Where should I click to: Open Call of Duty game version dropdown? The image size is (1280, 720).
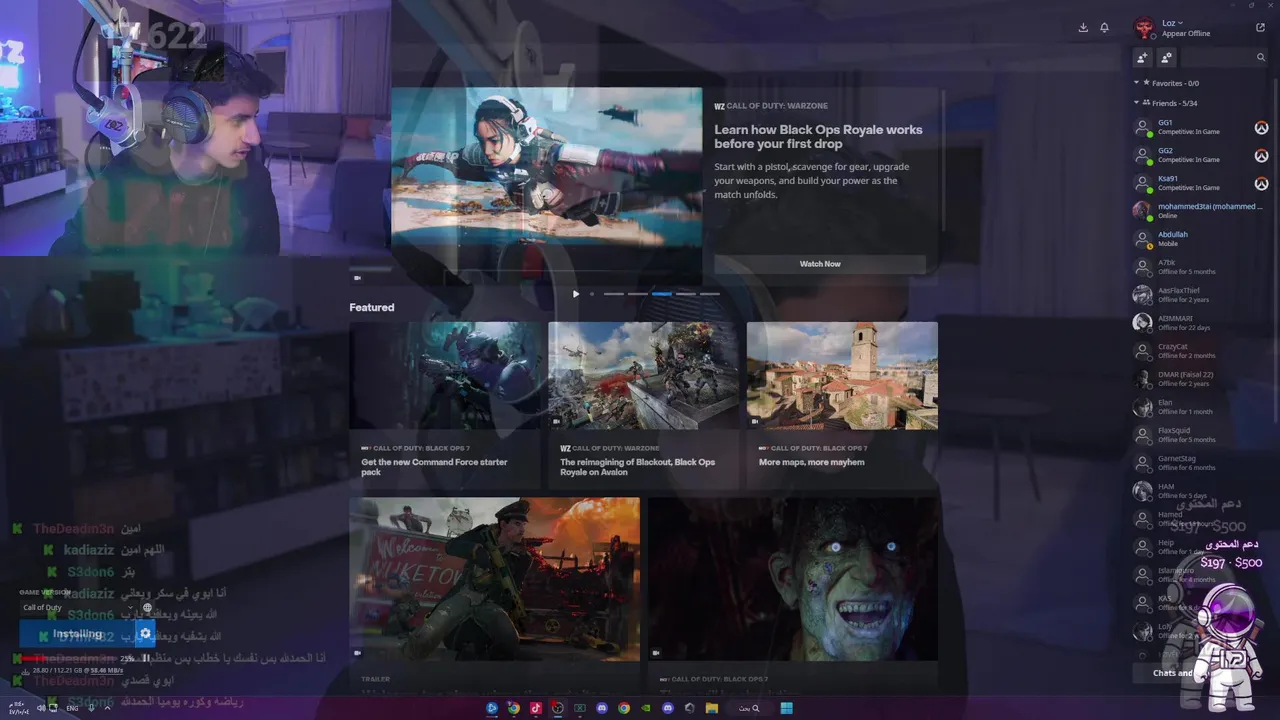click(78, 607)
